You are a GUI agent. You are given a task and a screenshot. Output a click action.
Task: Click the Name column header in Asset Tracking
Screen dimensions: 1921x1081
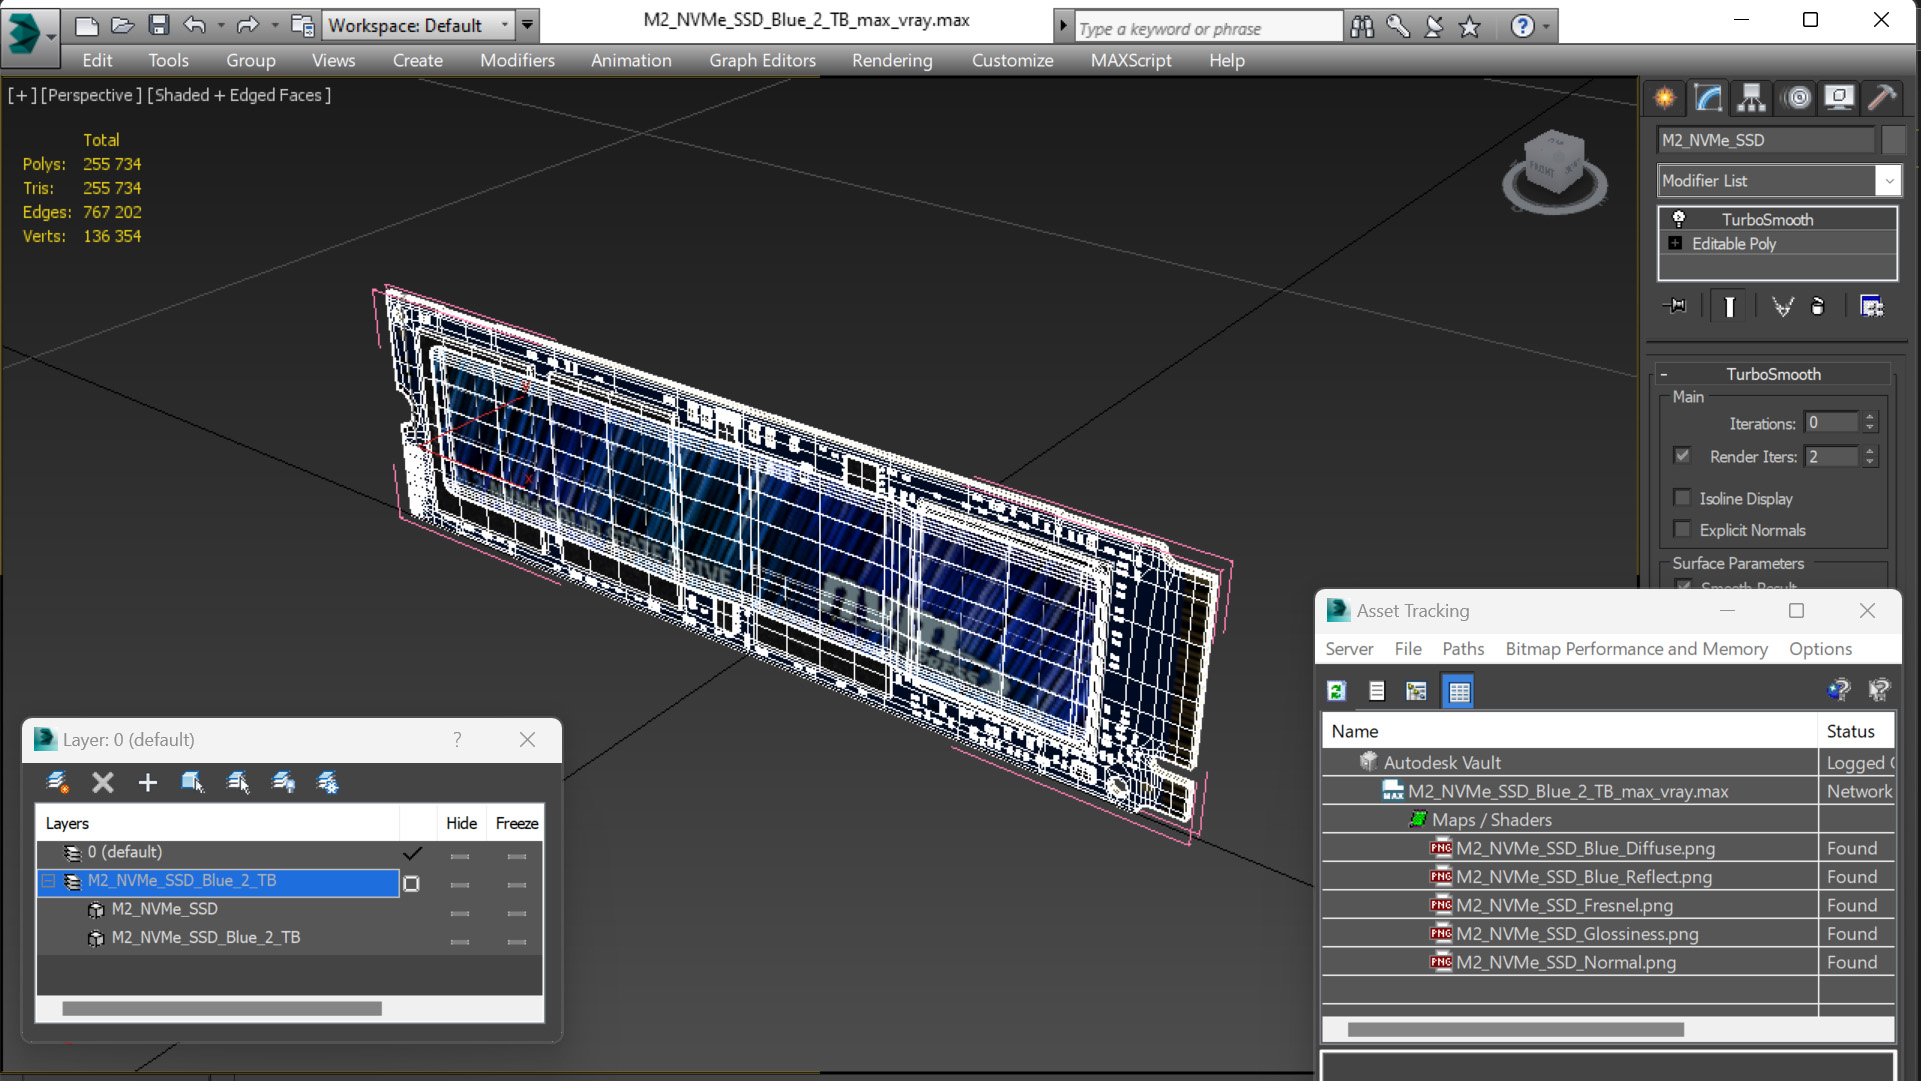(x=1570, y=732)
